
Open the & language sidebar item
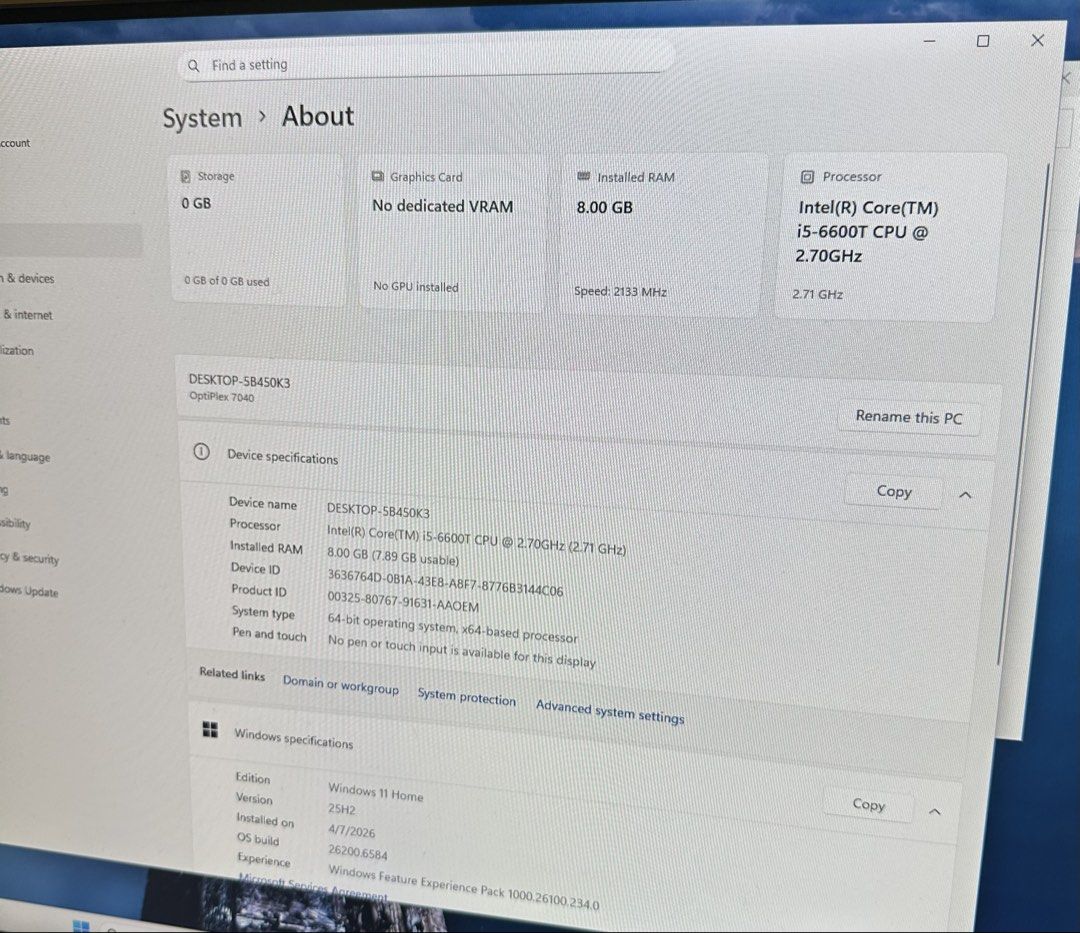click(x=25, y=456)
